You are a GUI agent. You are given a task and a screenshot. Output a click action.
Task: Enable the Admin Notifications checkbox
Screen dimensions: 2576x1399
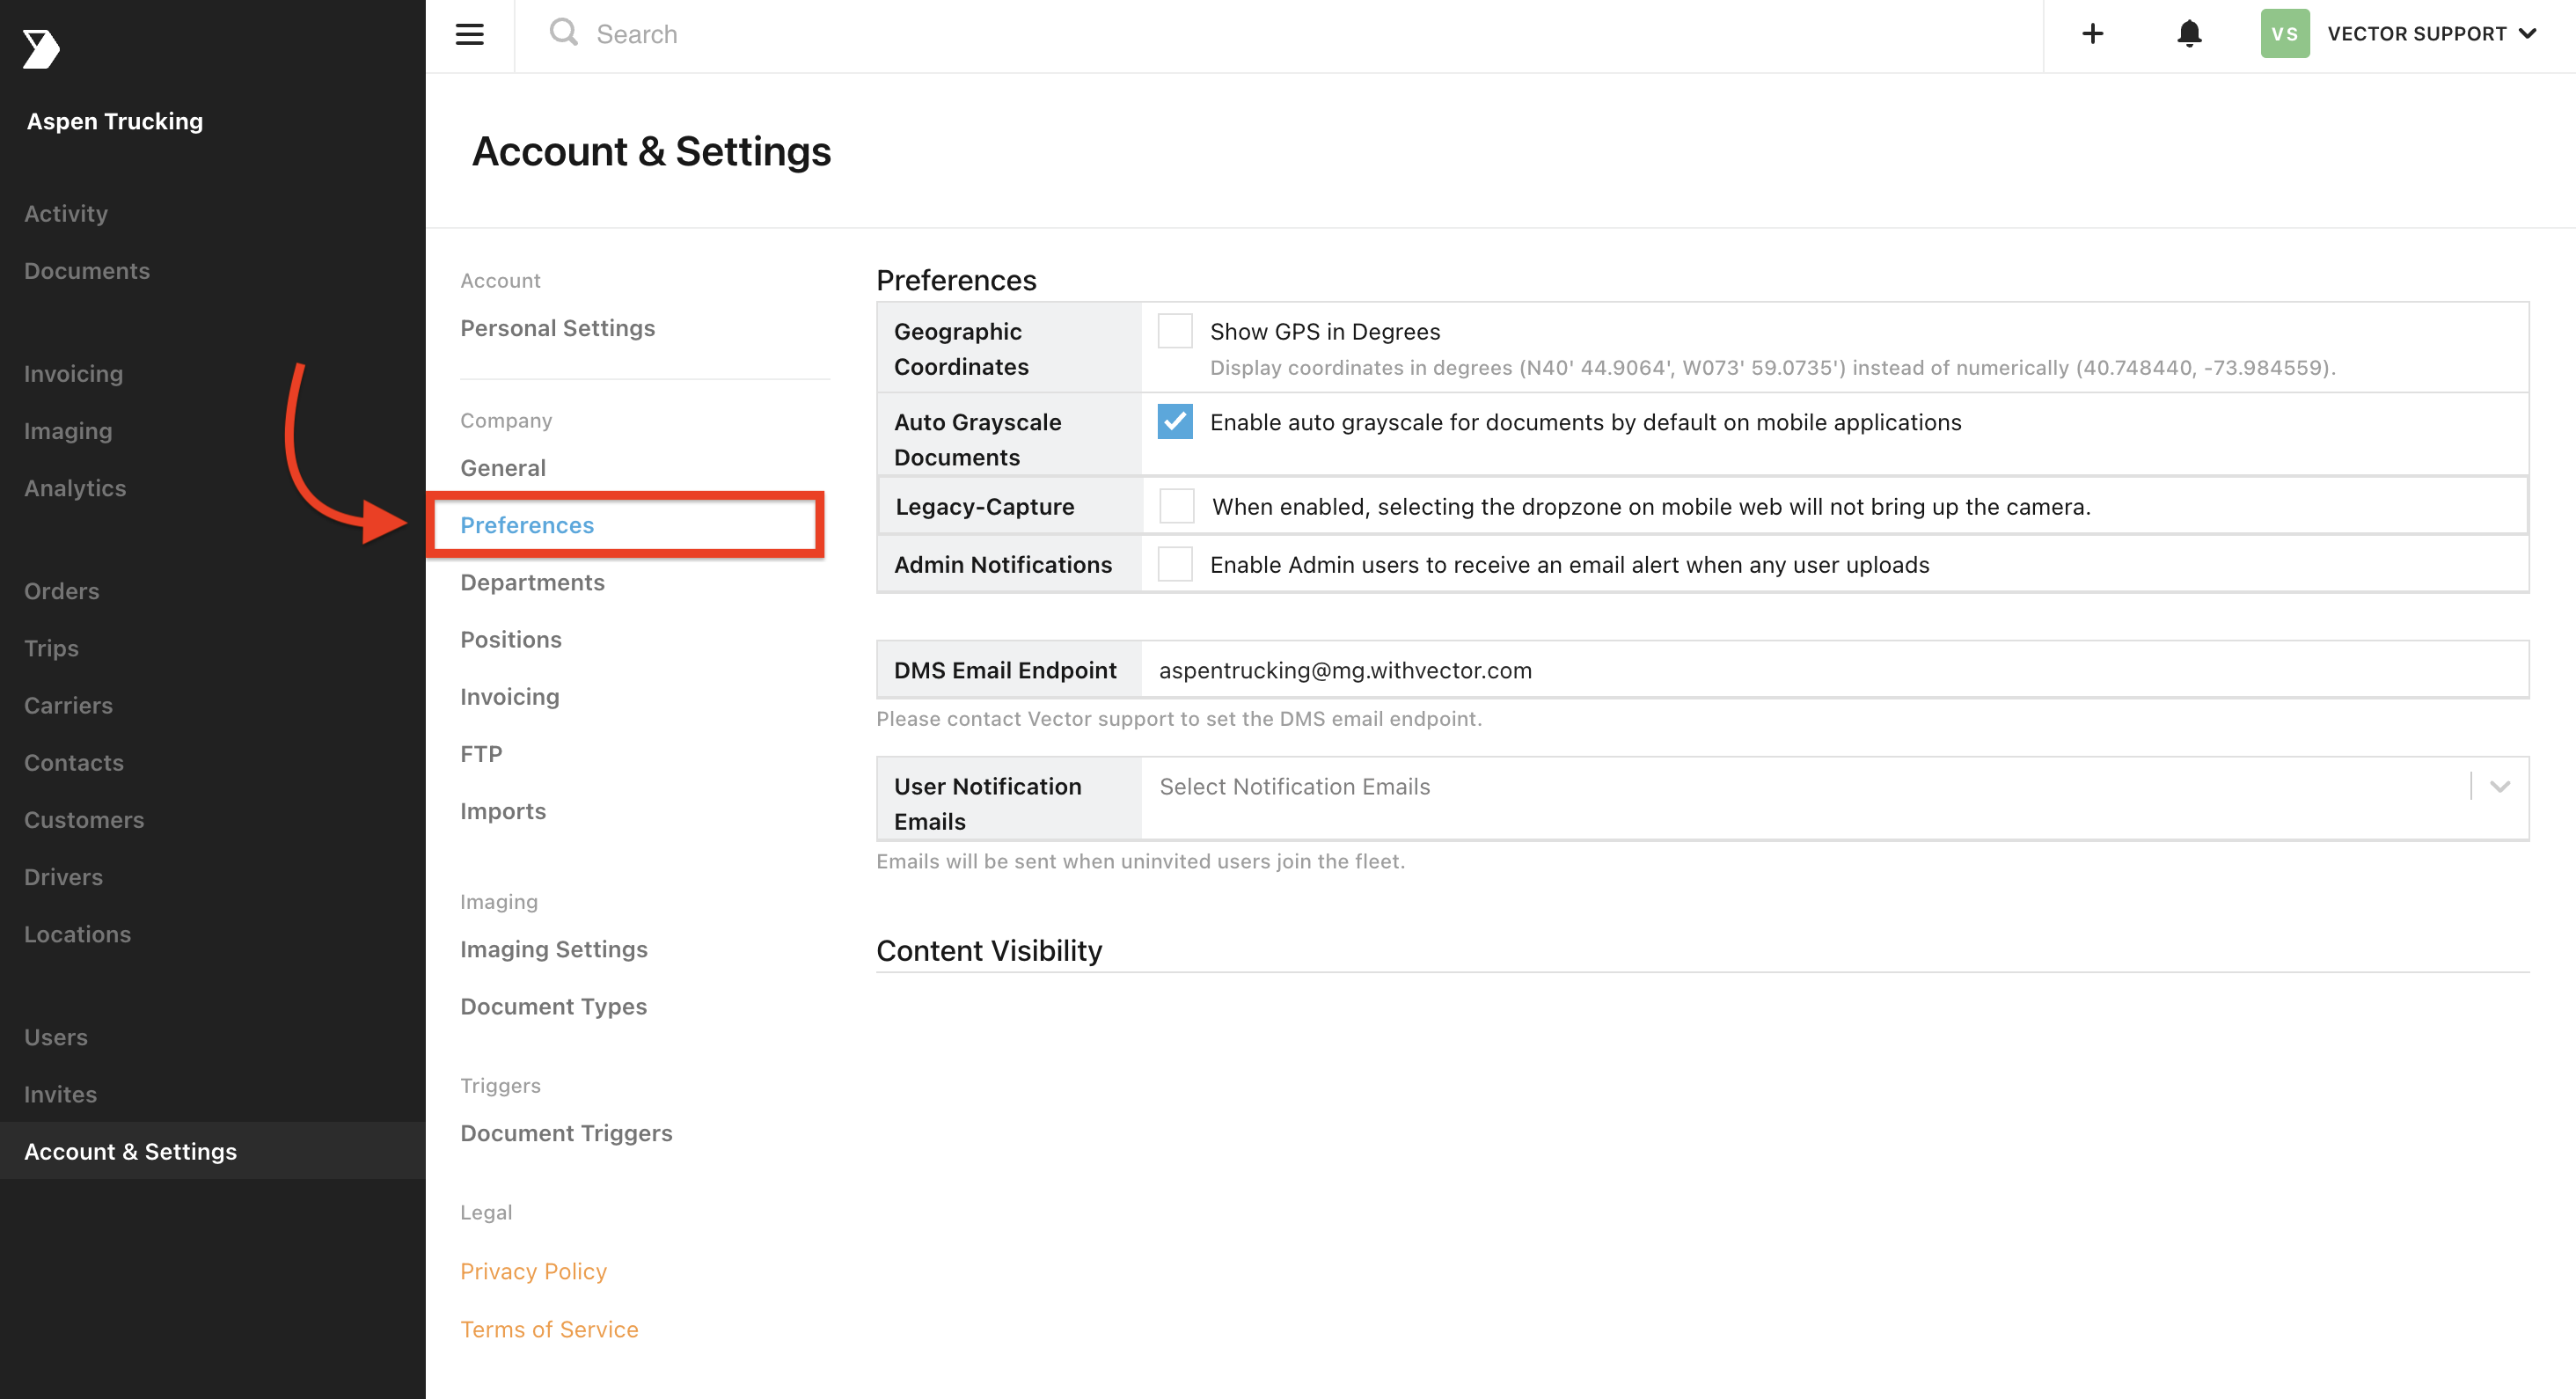1175,564
